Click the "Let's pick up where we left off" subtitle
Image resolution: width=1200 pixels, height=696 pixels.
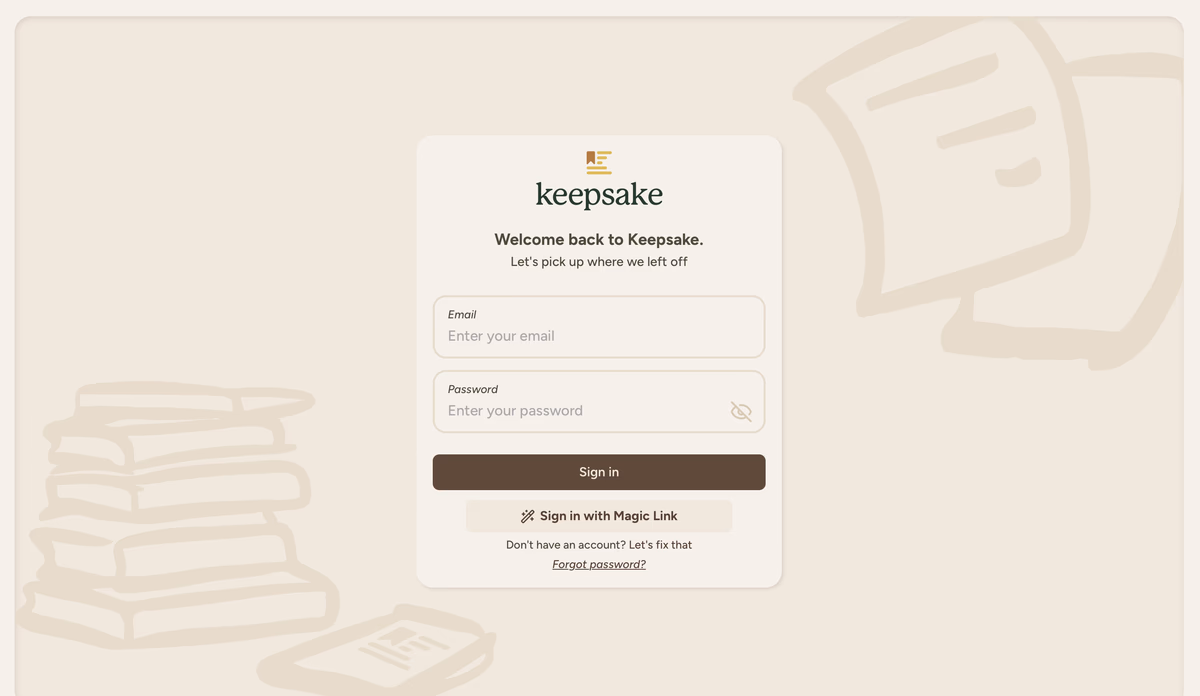point(599,262)
